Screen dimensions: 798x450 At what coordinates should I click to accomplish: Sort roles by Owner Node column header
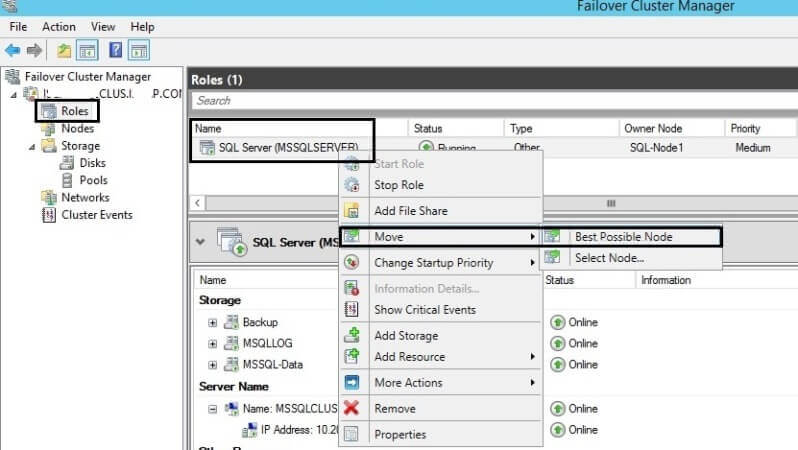(653, 128)
